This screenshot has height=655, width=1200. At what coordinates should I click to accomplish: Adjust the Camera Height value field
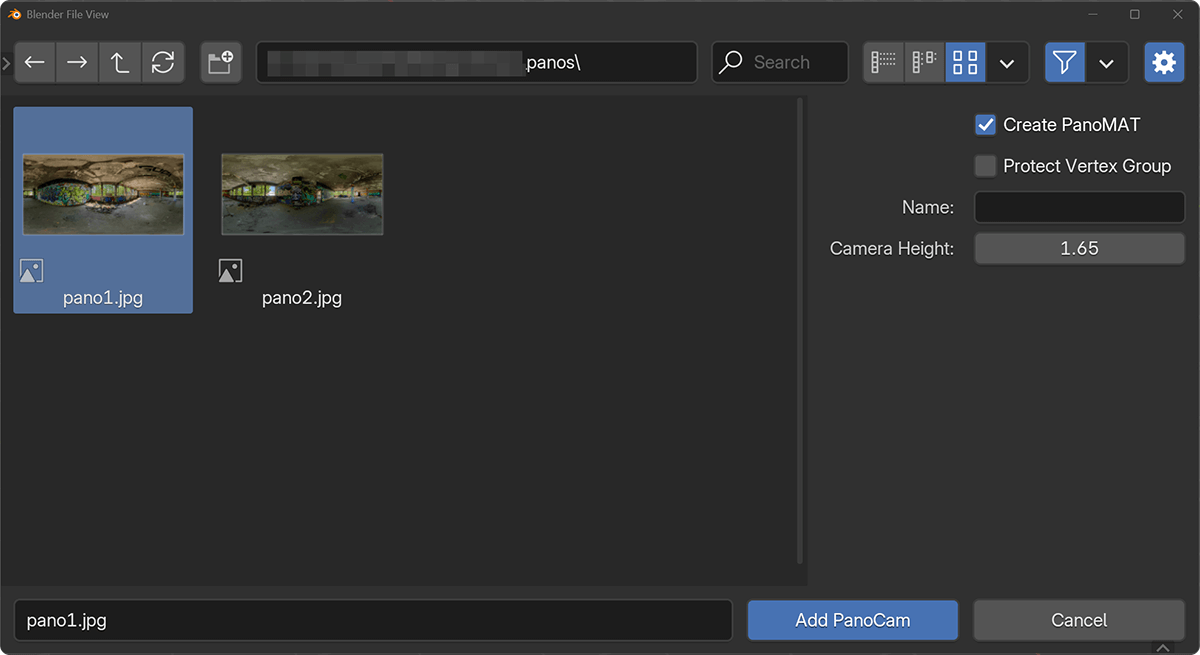coord(1079,248)
